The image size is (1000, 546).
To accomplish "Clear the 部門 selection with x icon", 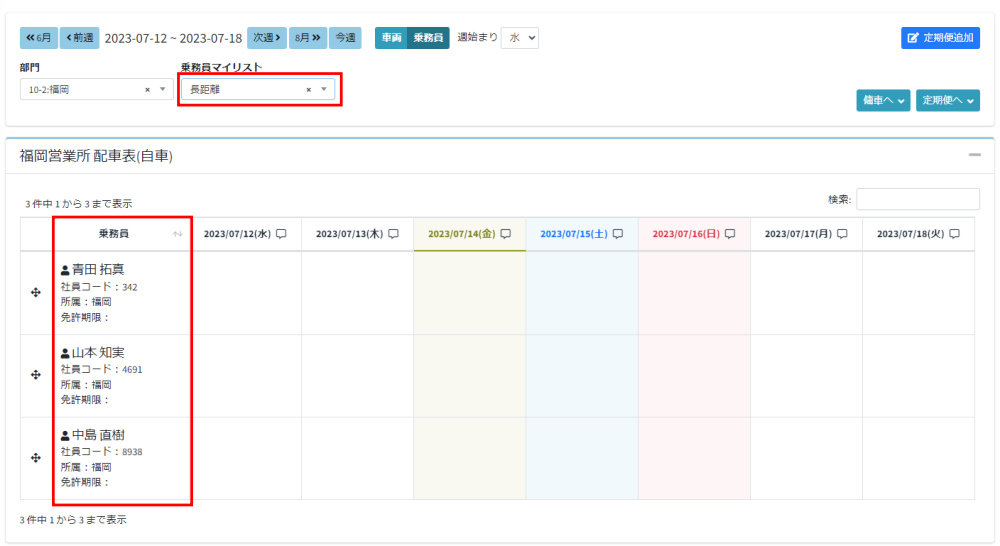I will coord(147,90).
